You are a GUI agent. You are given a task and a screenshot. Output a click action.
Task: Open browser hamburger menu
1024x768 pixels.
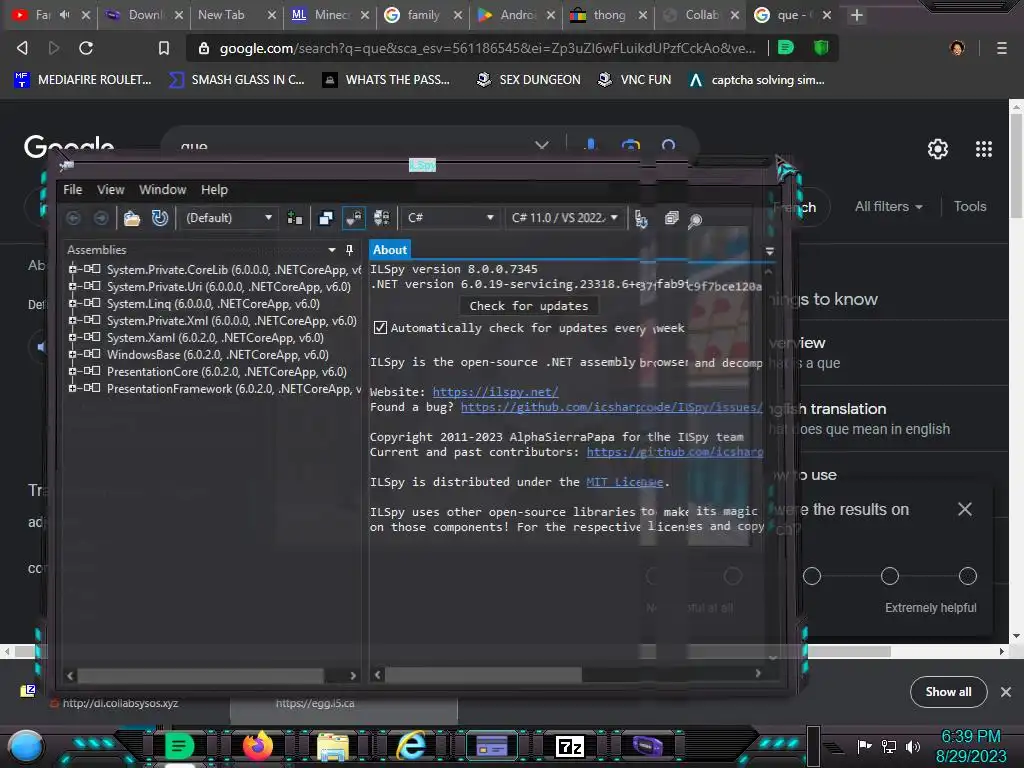tap(1001, 48)
